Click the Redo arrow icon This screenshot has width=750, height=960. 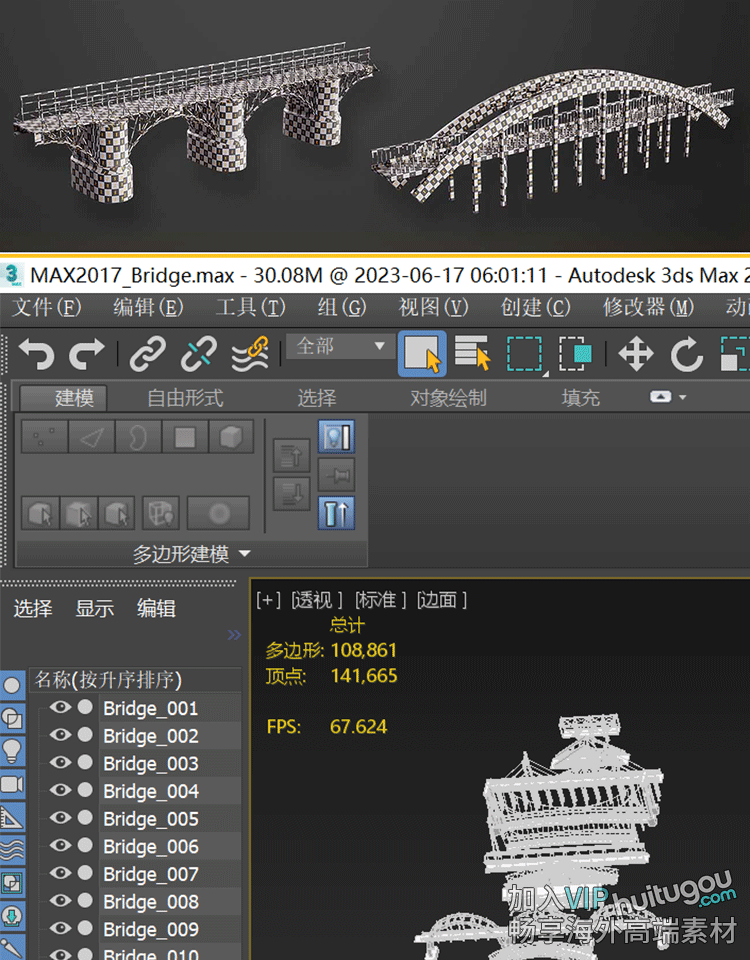86,353
